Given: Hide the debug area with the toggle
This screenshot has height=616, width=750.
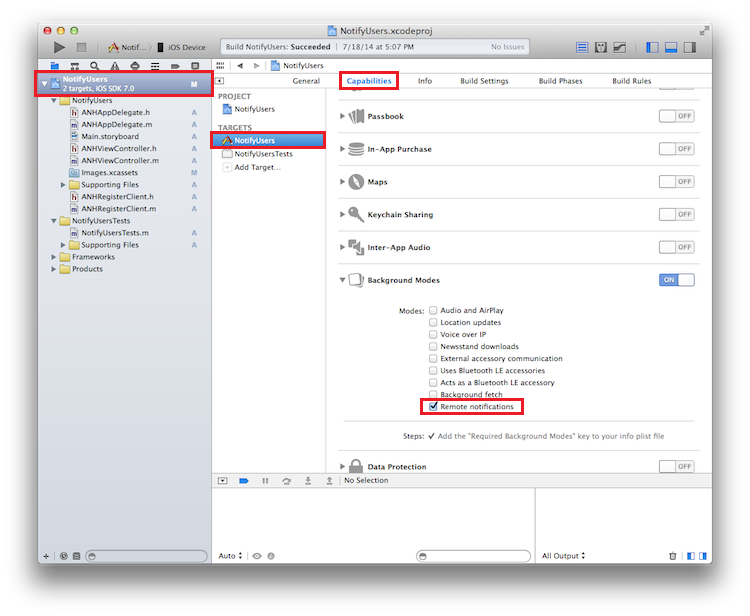Looking at the screenshot, I should pos(222,481).
